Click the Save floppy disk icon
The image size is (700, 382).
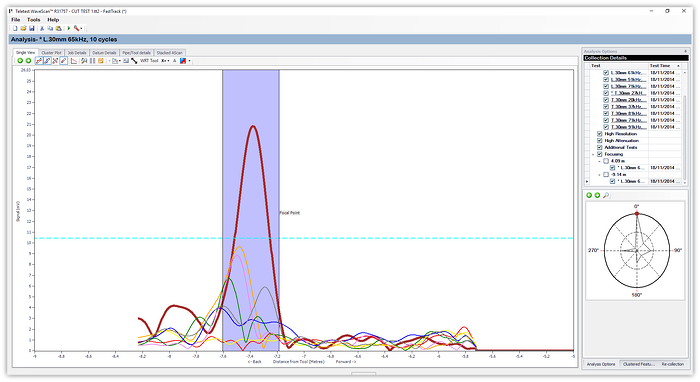(32, 28)
